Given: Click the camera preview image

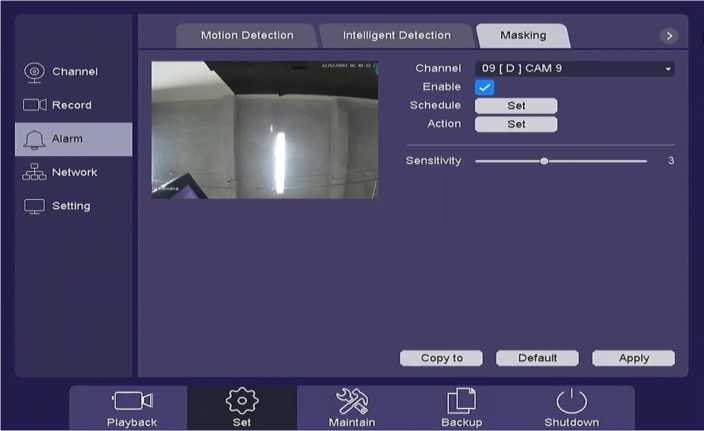Looking at the screenshot, I should point(264,129).
